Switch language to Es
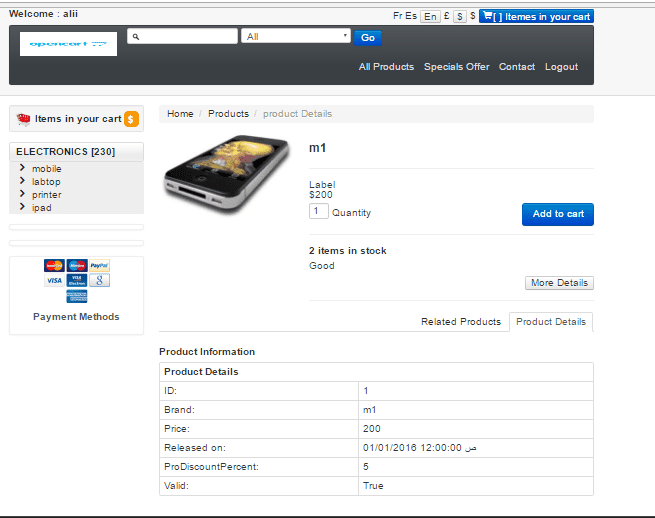Viewport: 655px width, 518px height. pos(411,16)
